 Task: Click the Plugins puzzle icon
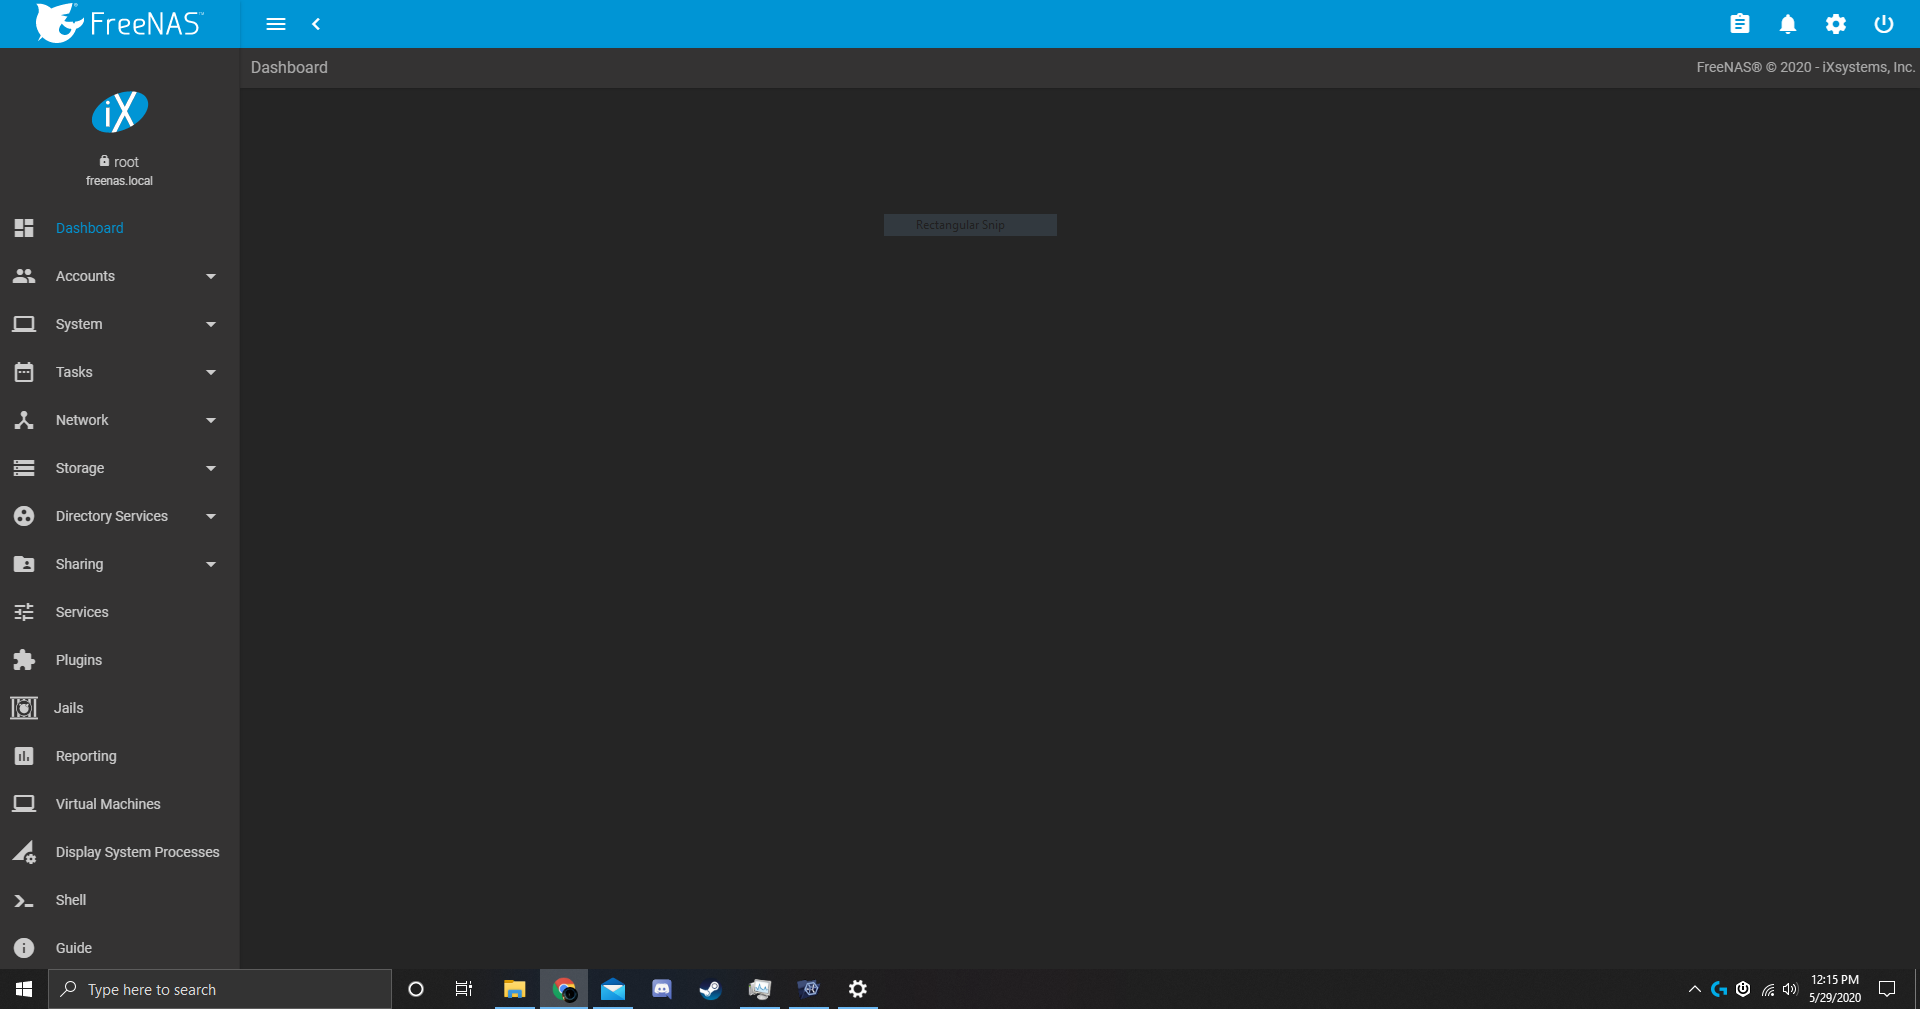24,660
